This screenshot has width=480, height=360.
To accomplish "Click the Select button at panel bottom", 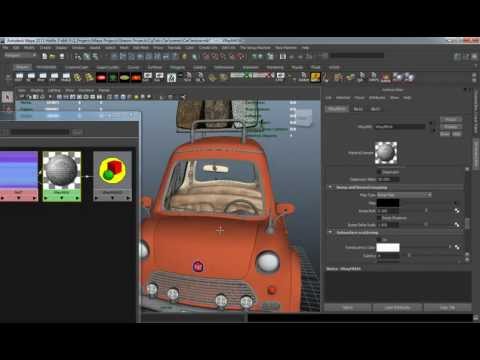I will [348, 307].
